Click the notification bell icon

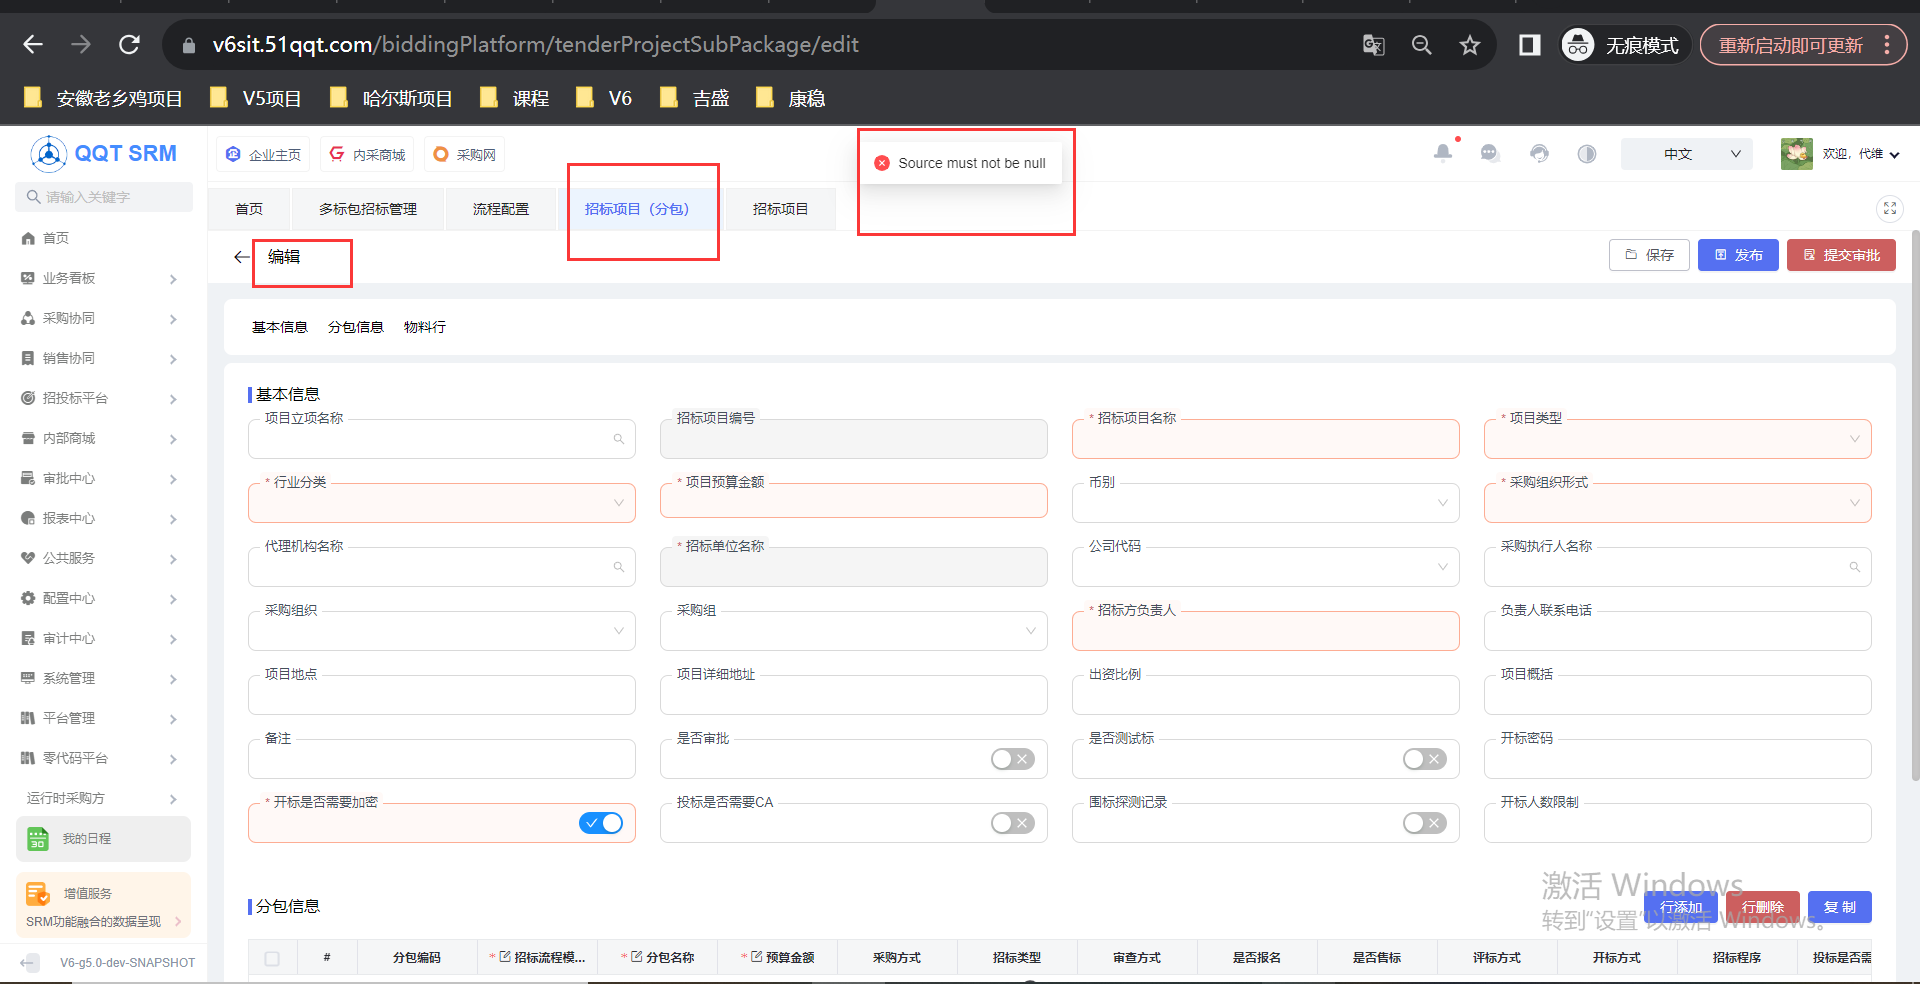click(1442, 153)
